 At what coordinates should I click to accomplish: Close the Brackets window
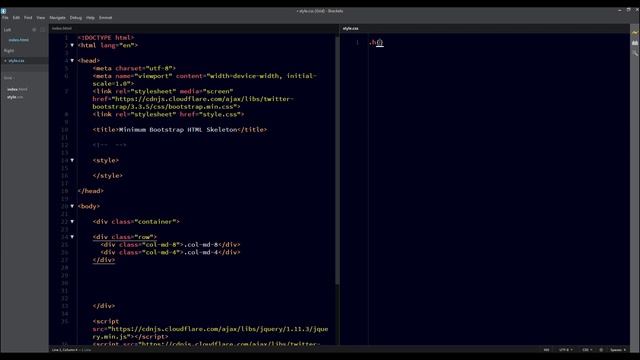pos(637,10)
